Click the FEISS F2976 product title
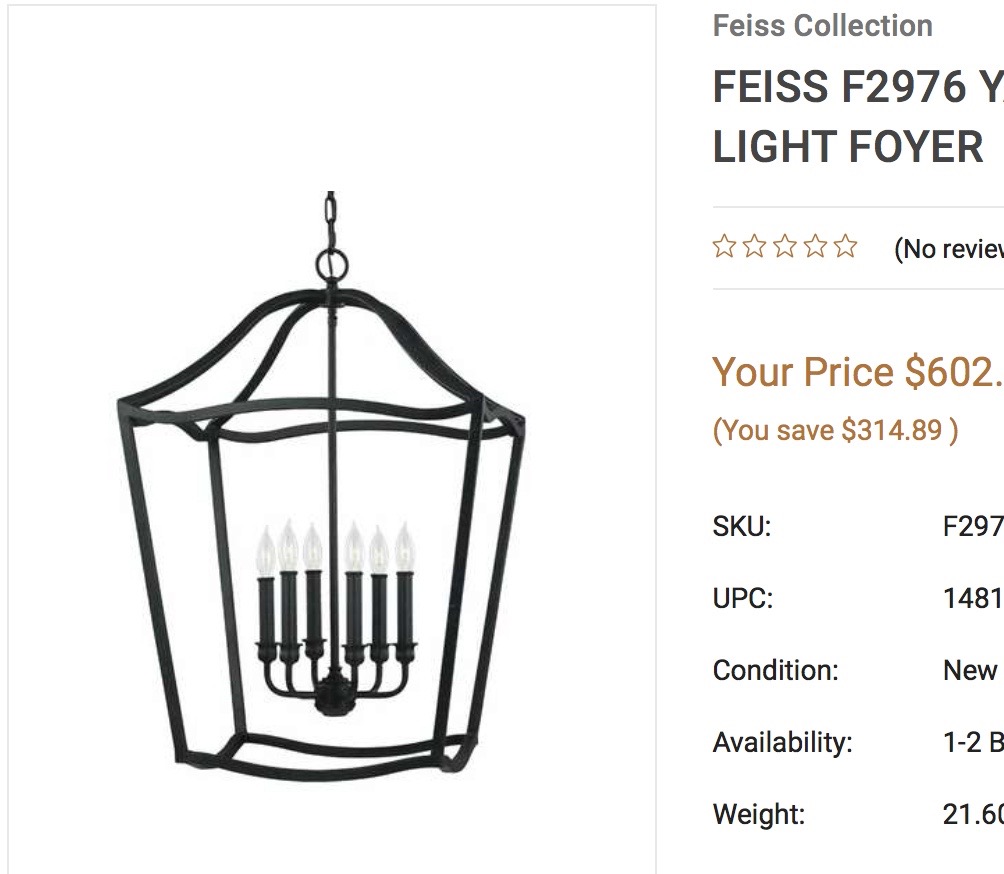This screenshot has width=1004, height=874. [858, 117]
